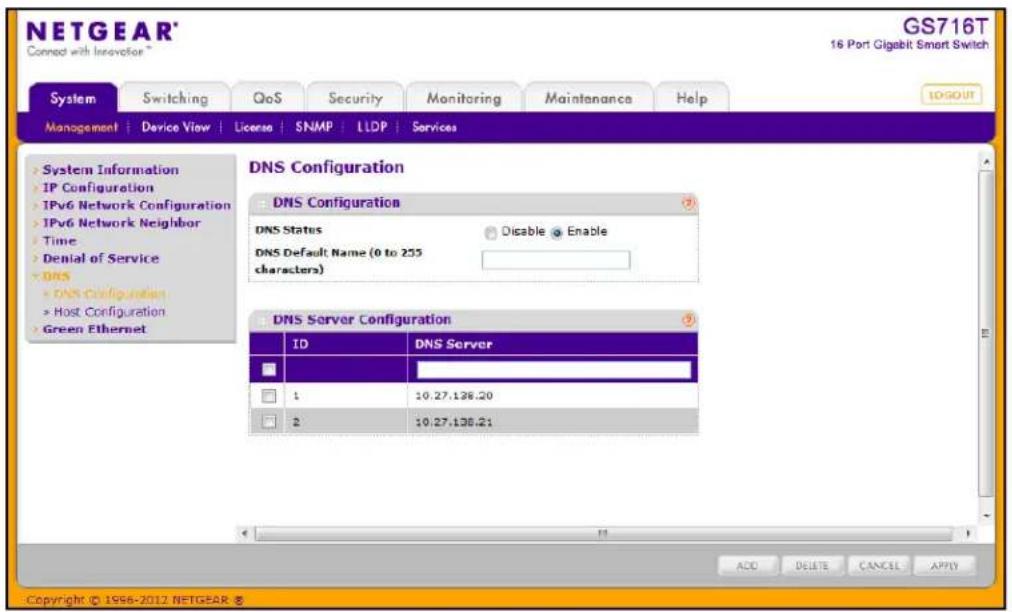
Task: Open Host Configuration link in sidebar
Action: point(109,312)
